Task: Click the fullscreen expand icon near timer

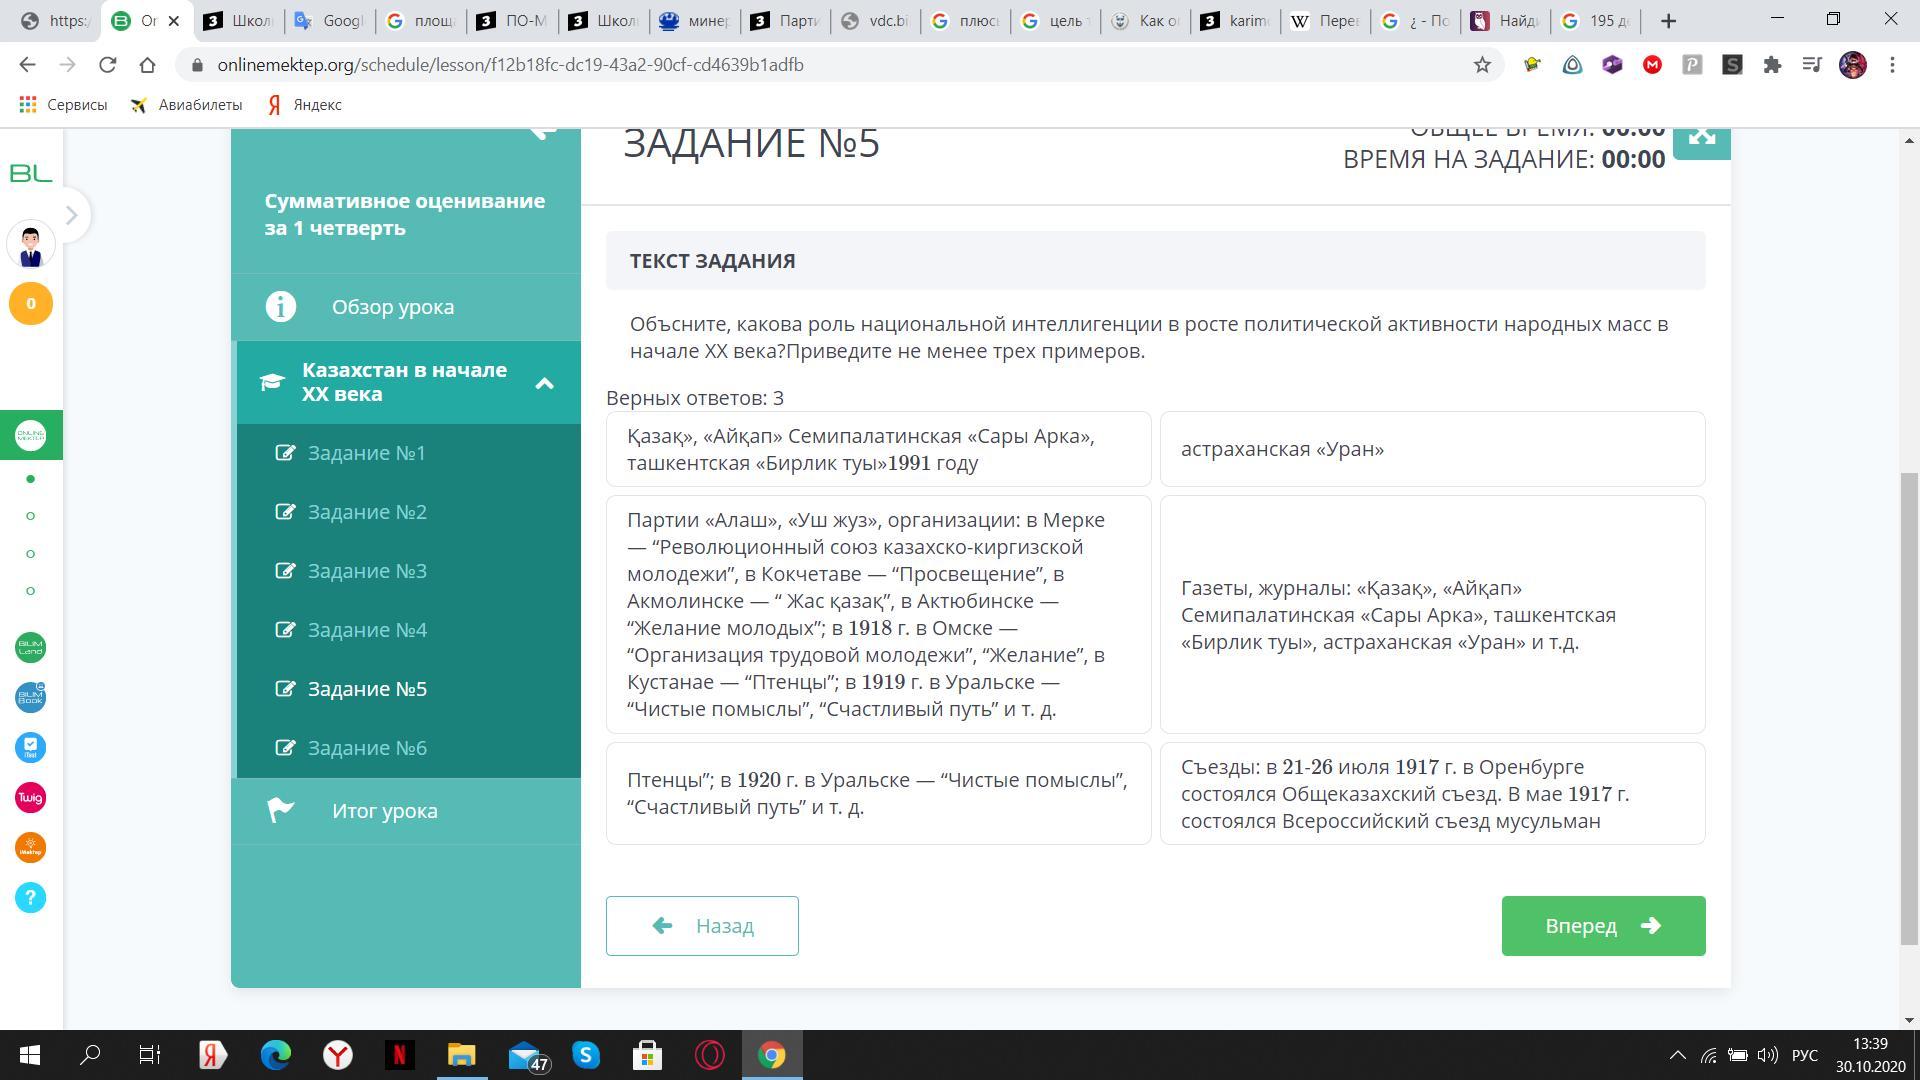Action: [x=1701, y=140]
